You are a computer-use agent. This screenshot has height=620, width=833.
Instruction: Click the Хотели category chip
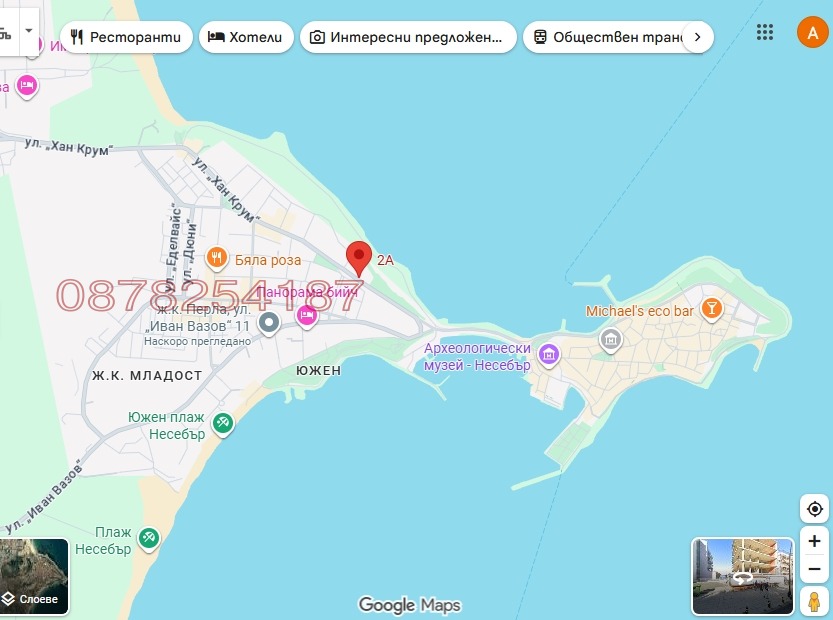point(246,37)
